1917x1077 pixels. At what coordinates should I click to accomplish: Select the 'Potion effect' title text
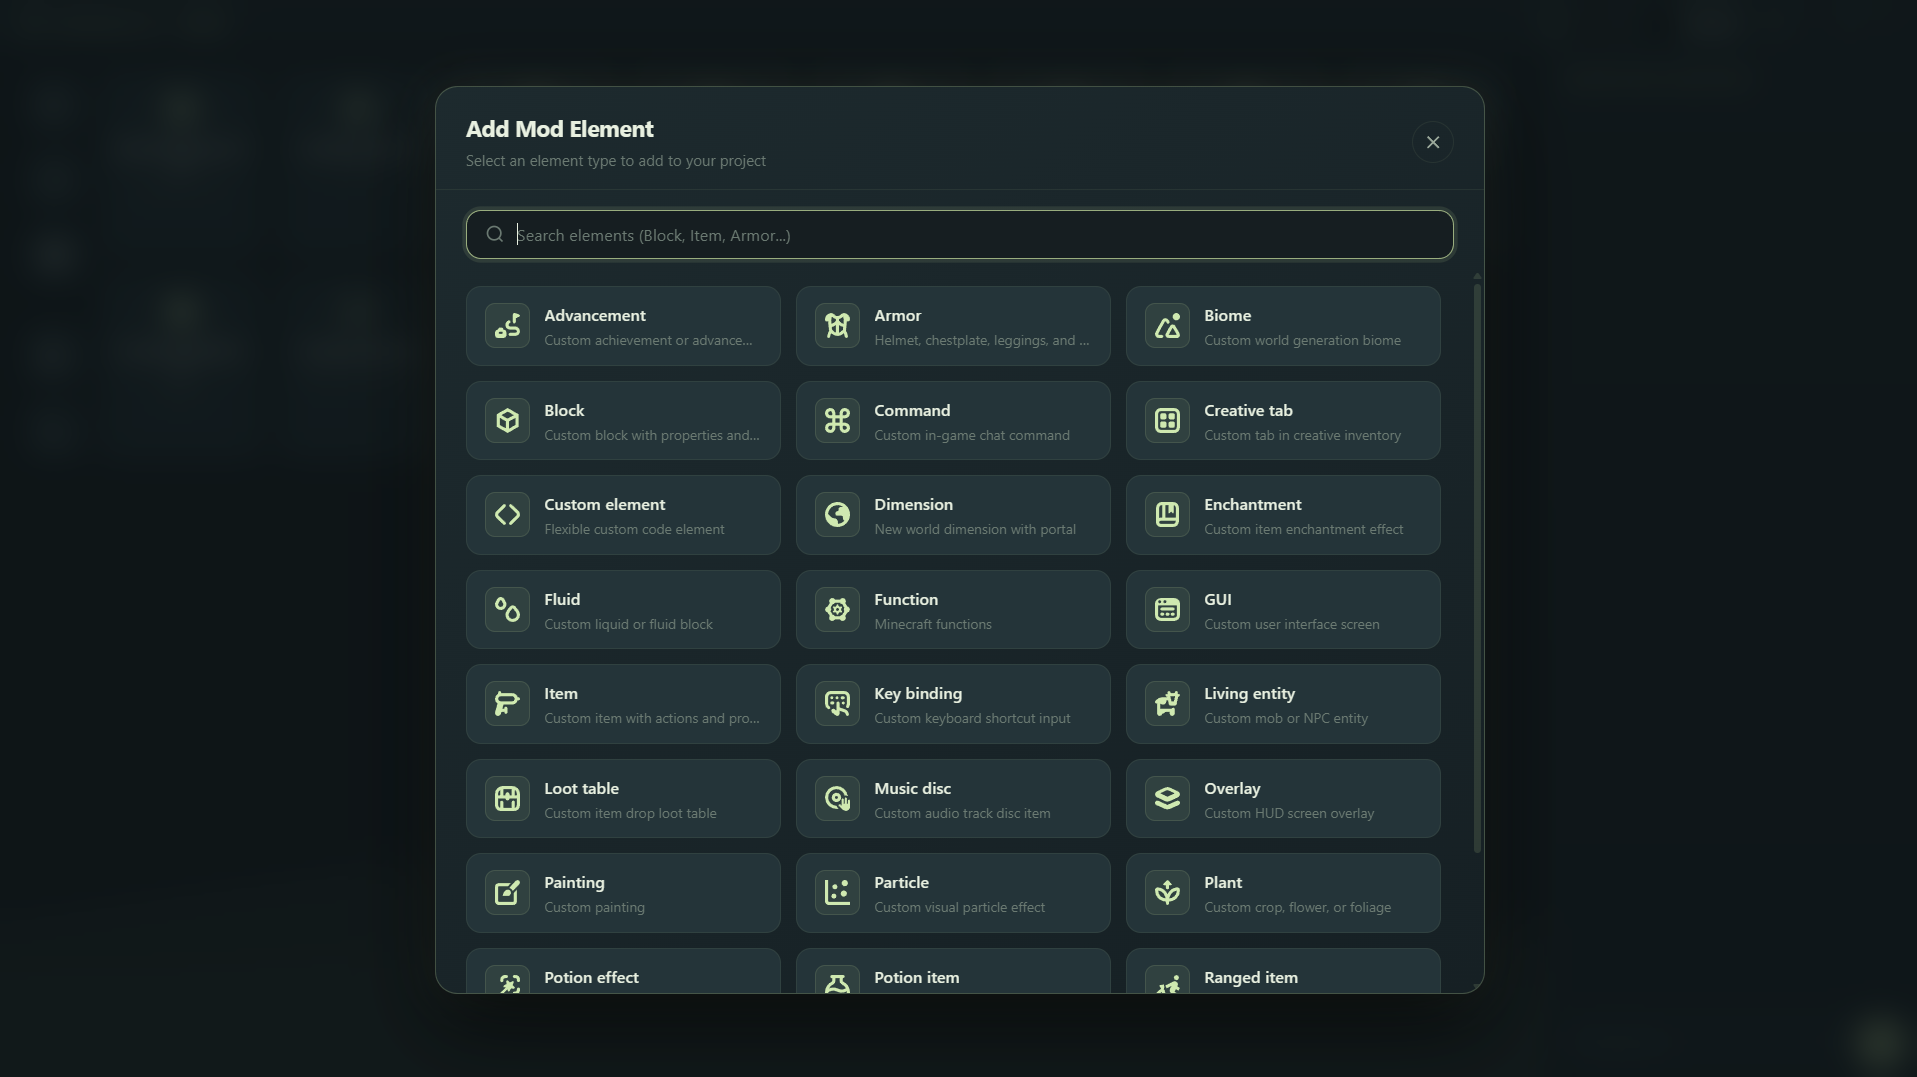(x=591, y=978)
